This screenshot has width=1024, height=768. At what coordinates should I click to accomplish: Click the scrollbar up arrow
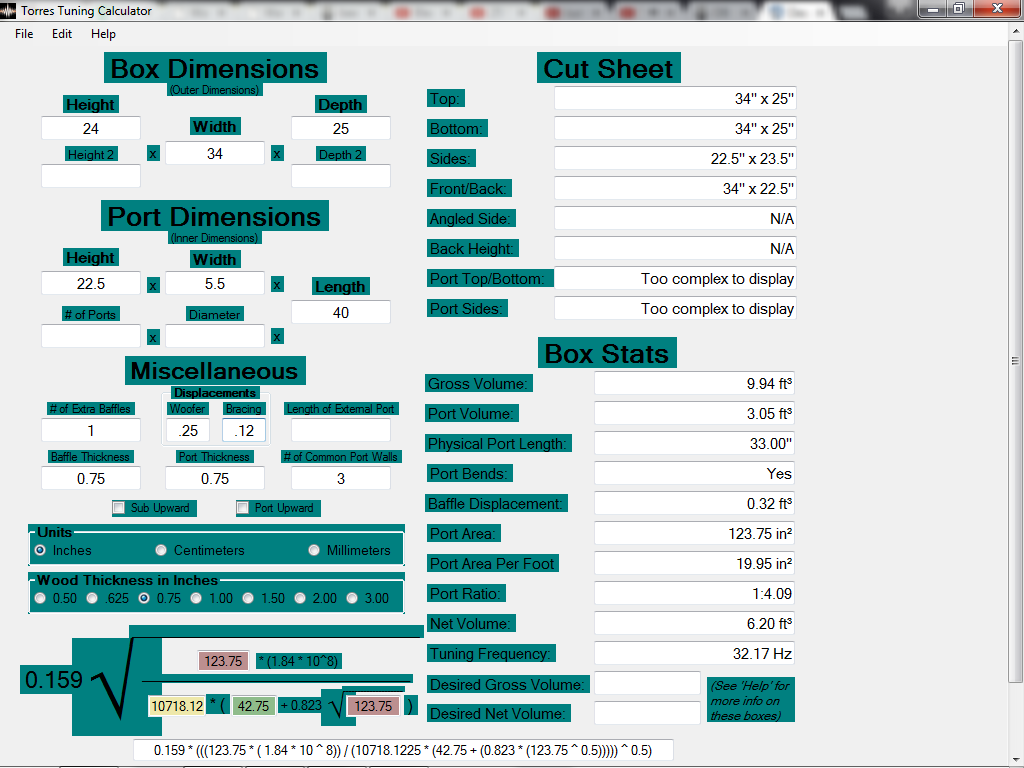pyautogui.click(x=1015, y=32)
